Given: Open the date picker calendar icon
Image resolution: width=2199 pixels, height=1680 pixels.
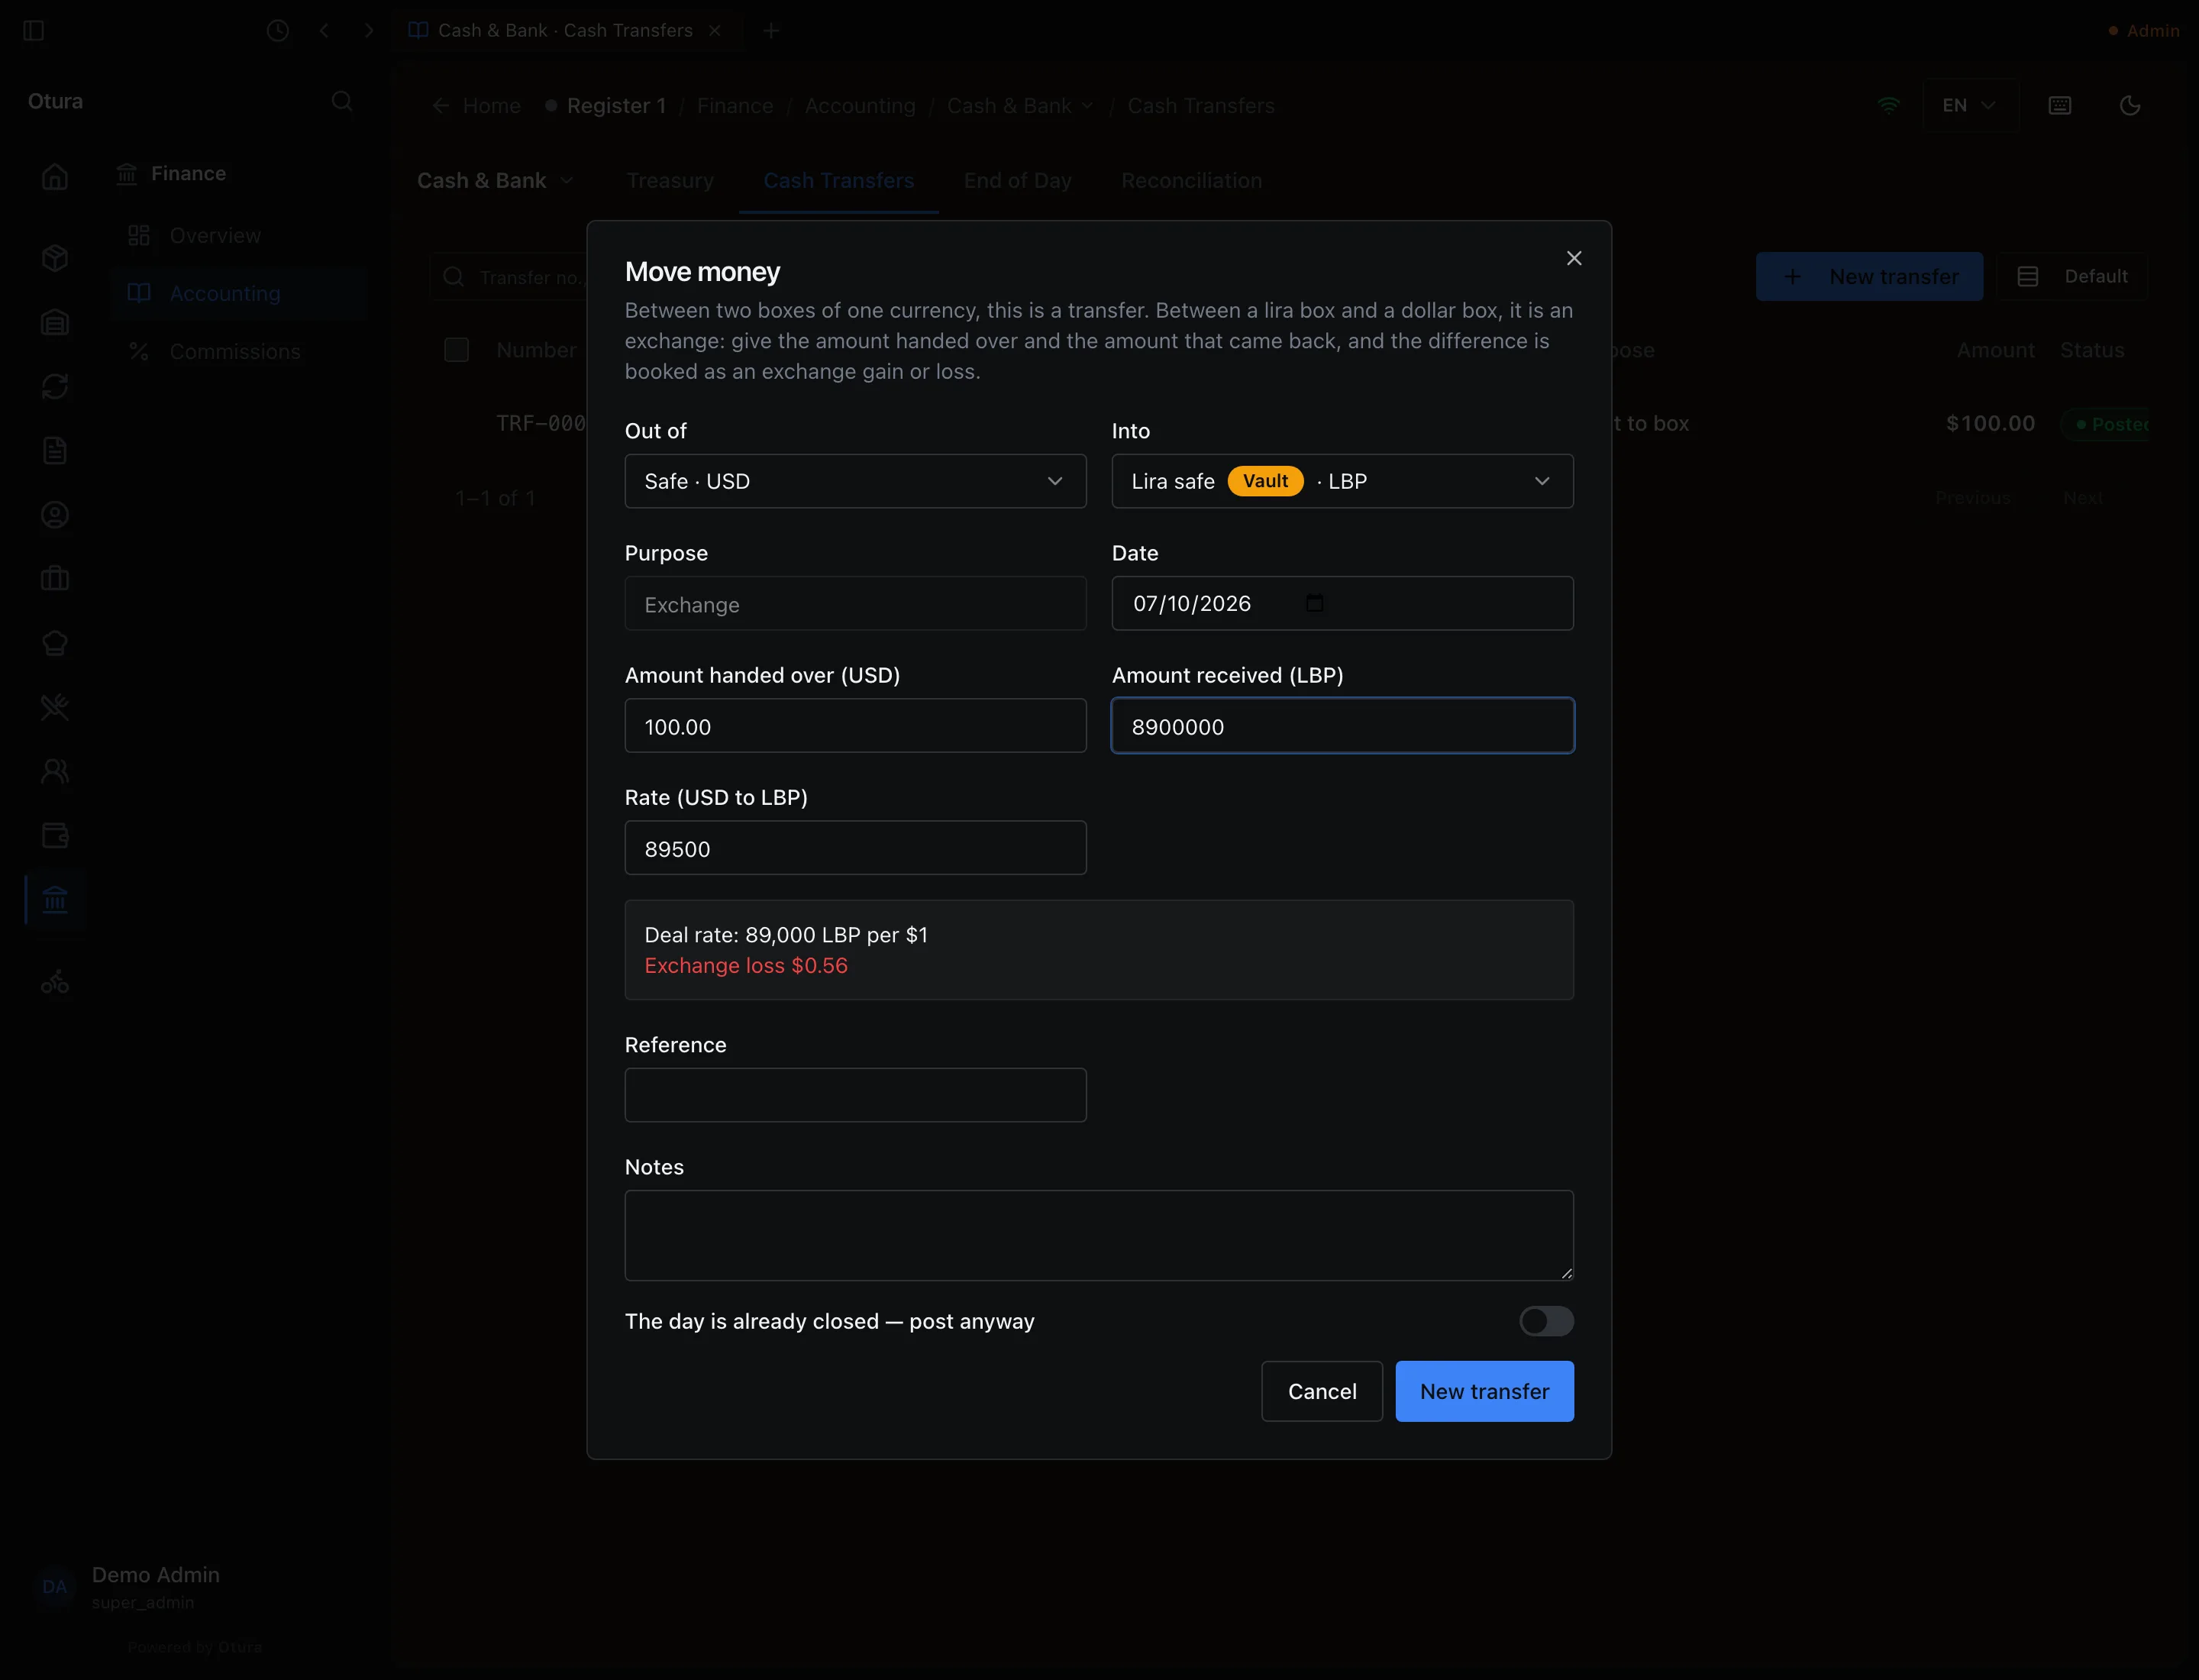Looking at the screenshot, I should click(1315, 603).
